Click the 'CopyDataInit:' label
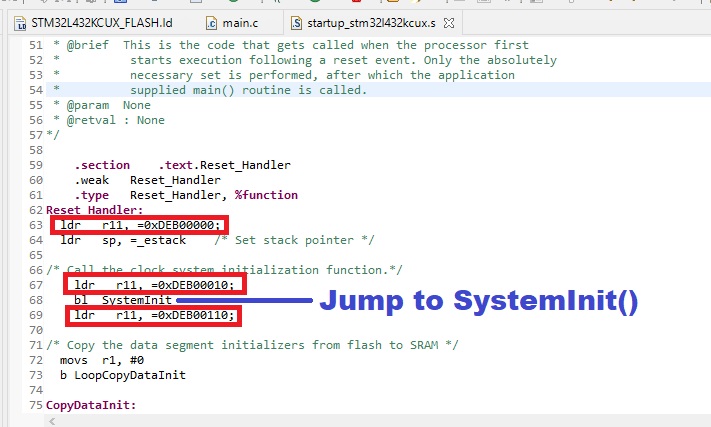711x427 pixels. (91, 405)
